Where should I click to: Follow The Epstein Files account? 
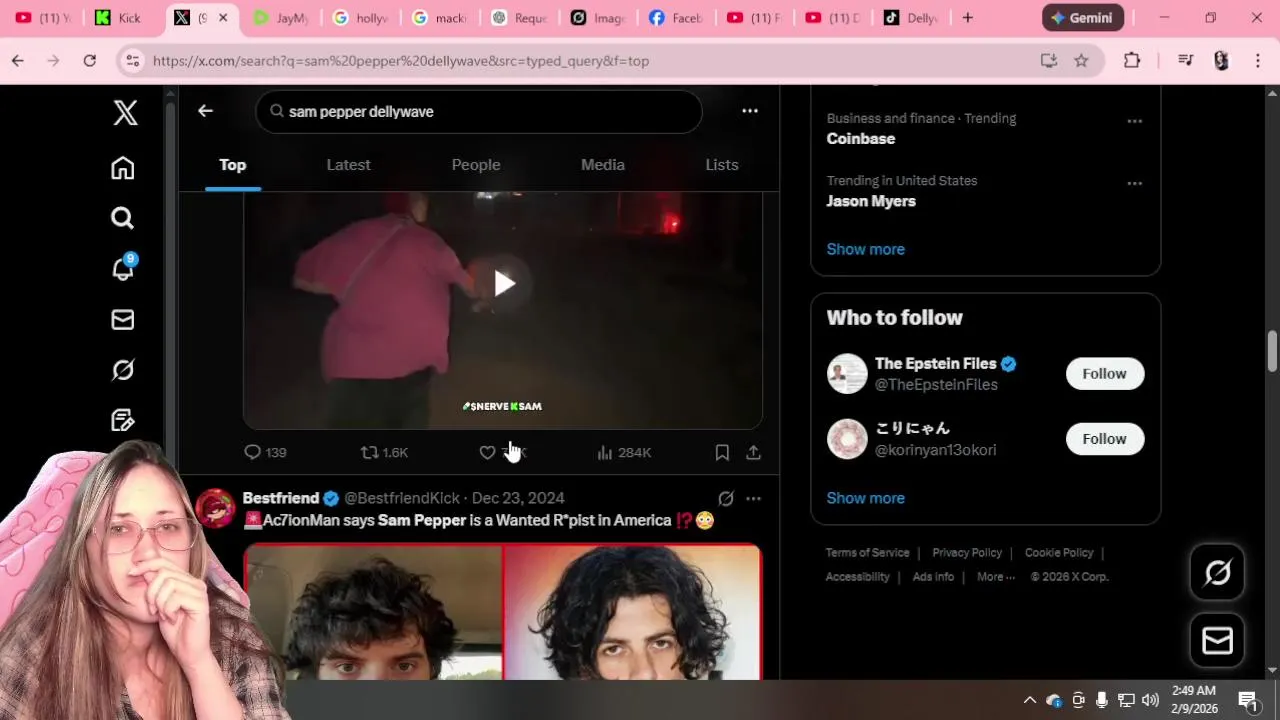[x=1104, y=373]
